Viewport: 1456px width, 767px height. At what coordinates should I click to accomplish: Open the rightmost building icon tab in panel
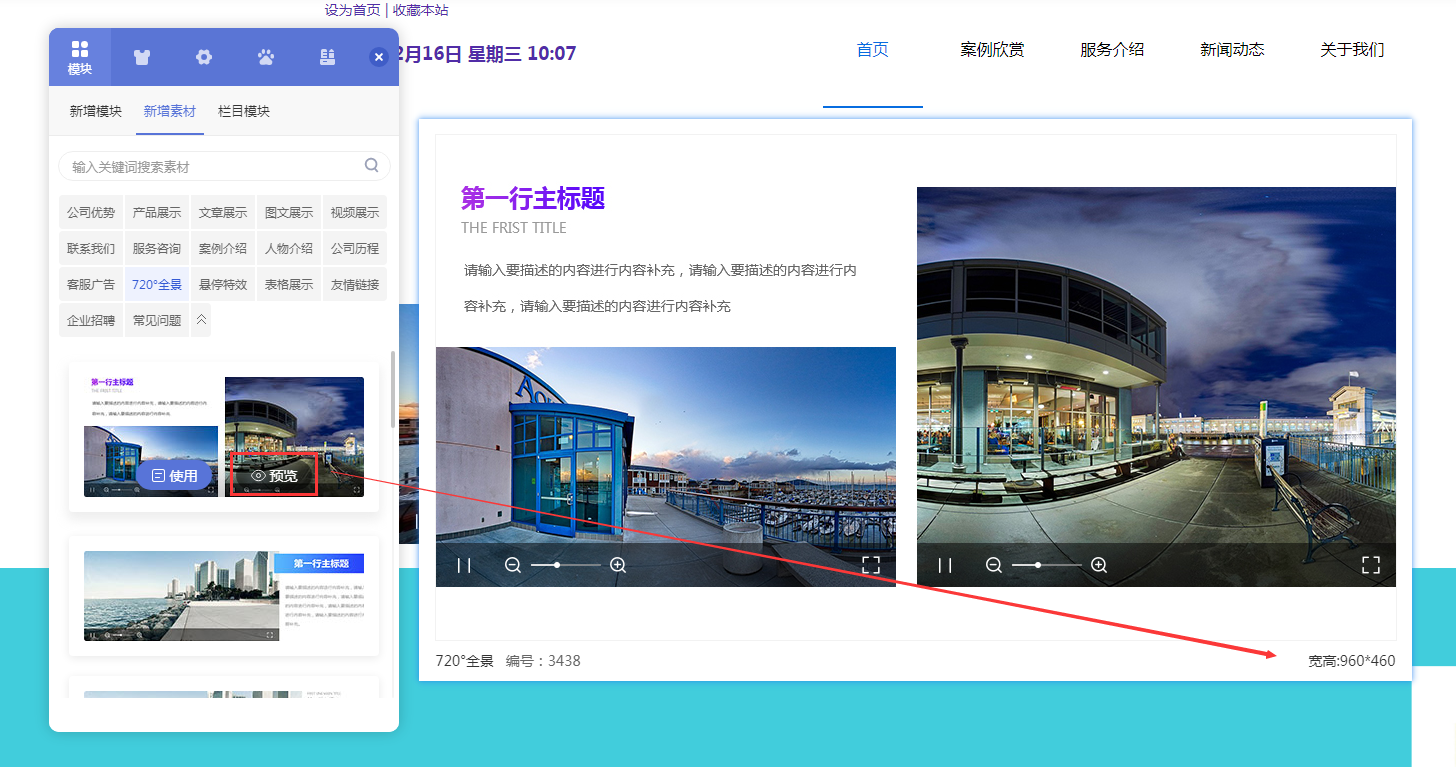click(327, 57)
